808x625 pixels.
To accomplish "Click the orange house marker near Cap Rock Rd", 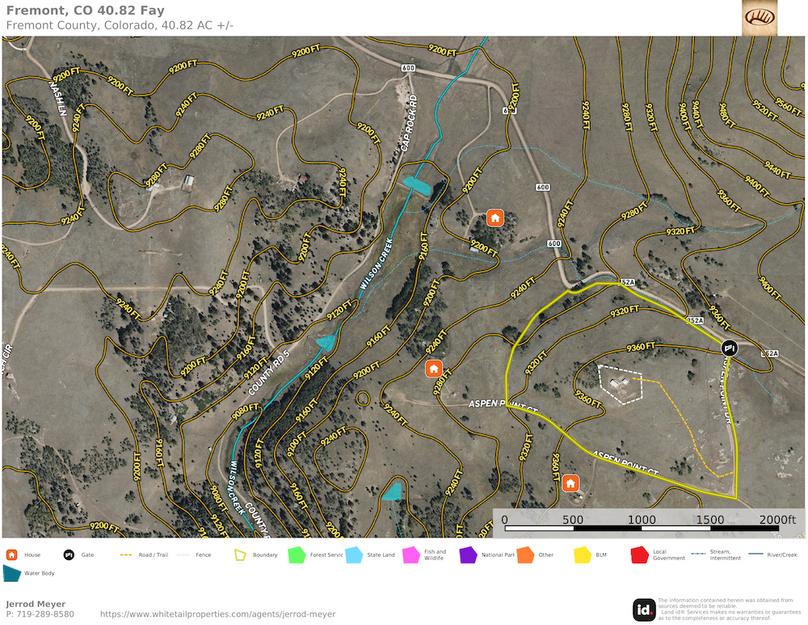I will coord(495,215).
